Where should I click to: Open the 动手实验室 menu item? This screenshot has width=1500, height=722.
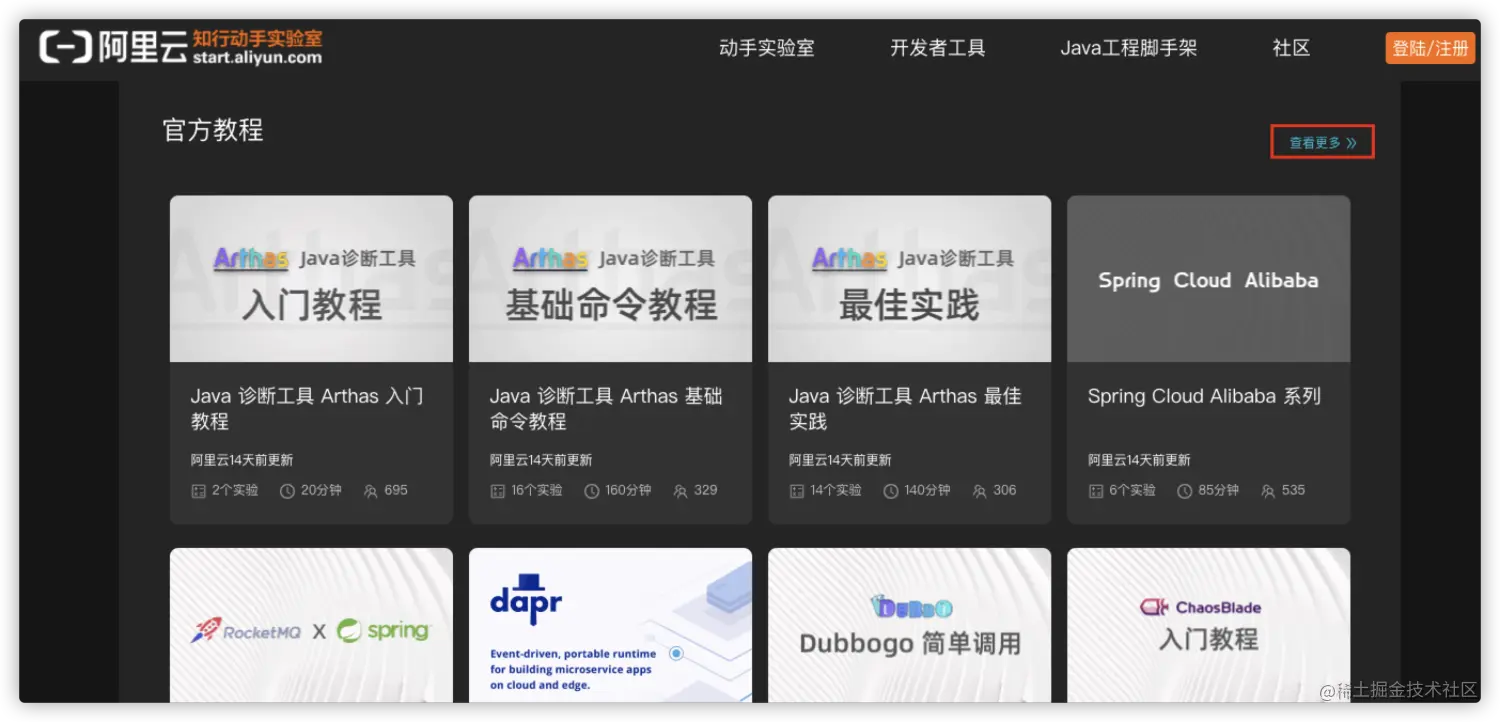766,48
